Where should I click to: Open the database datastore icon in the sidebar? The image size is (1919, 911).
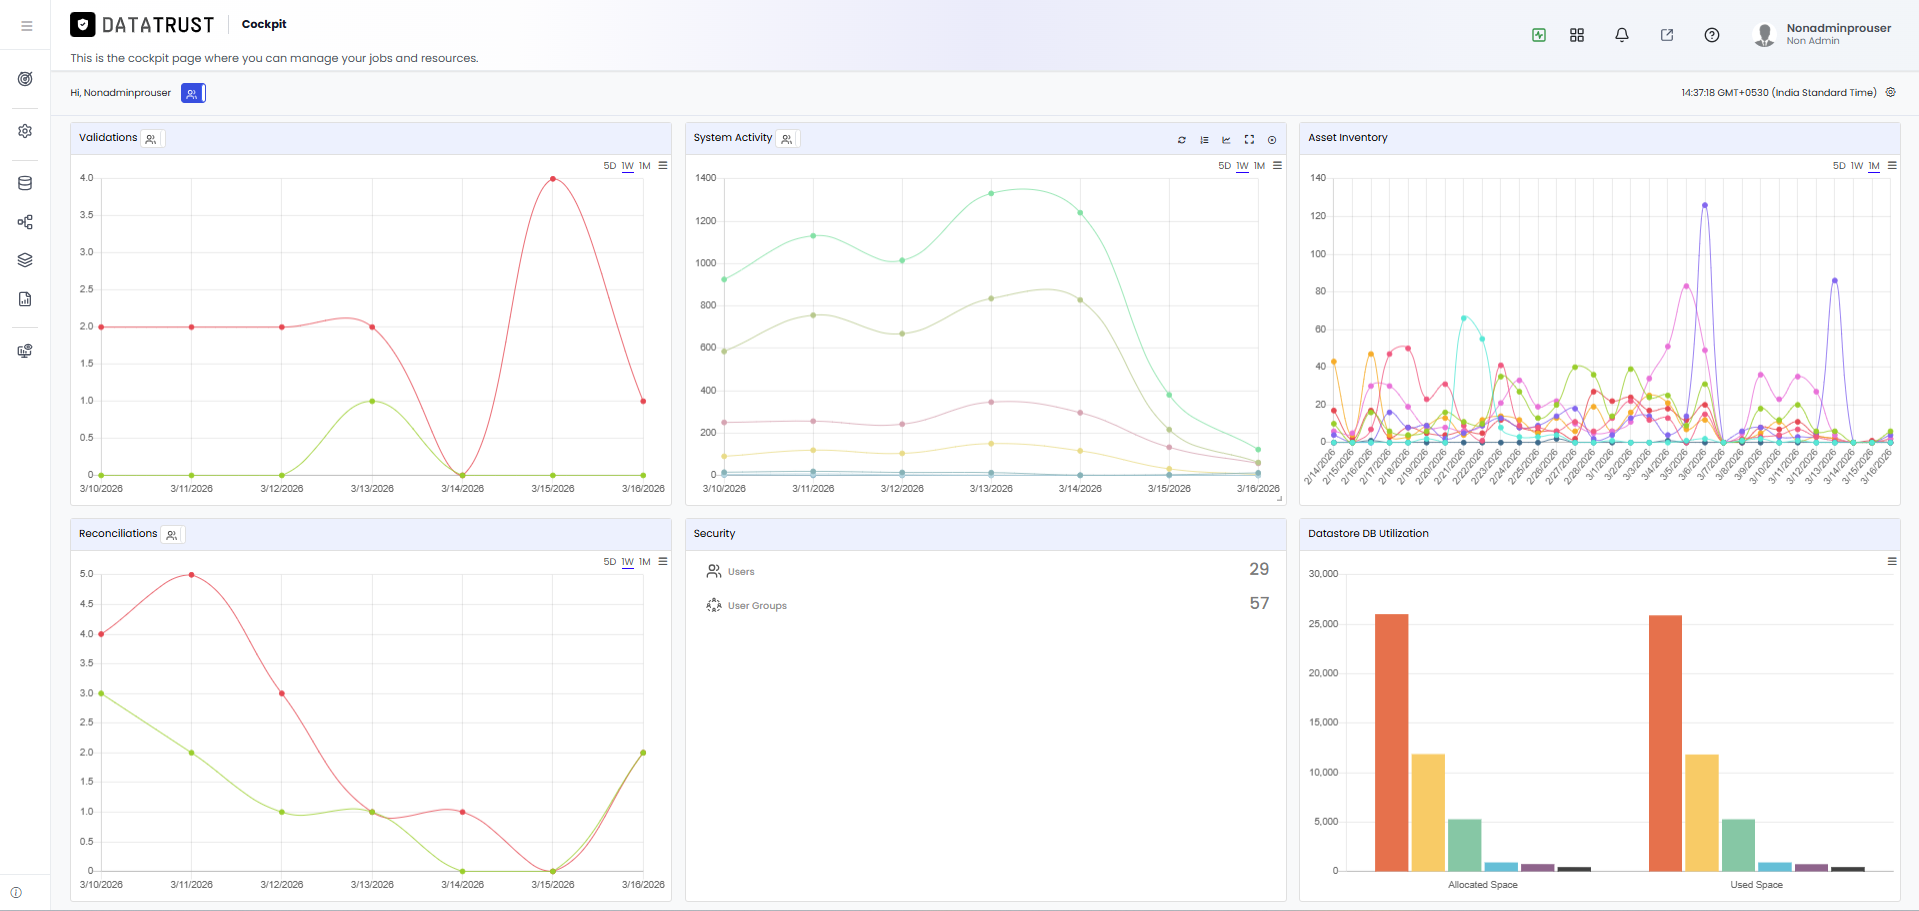click(x=25, y=183)
